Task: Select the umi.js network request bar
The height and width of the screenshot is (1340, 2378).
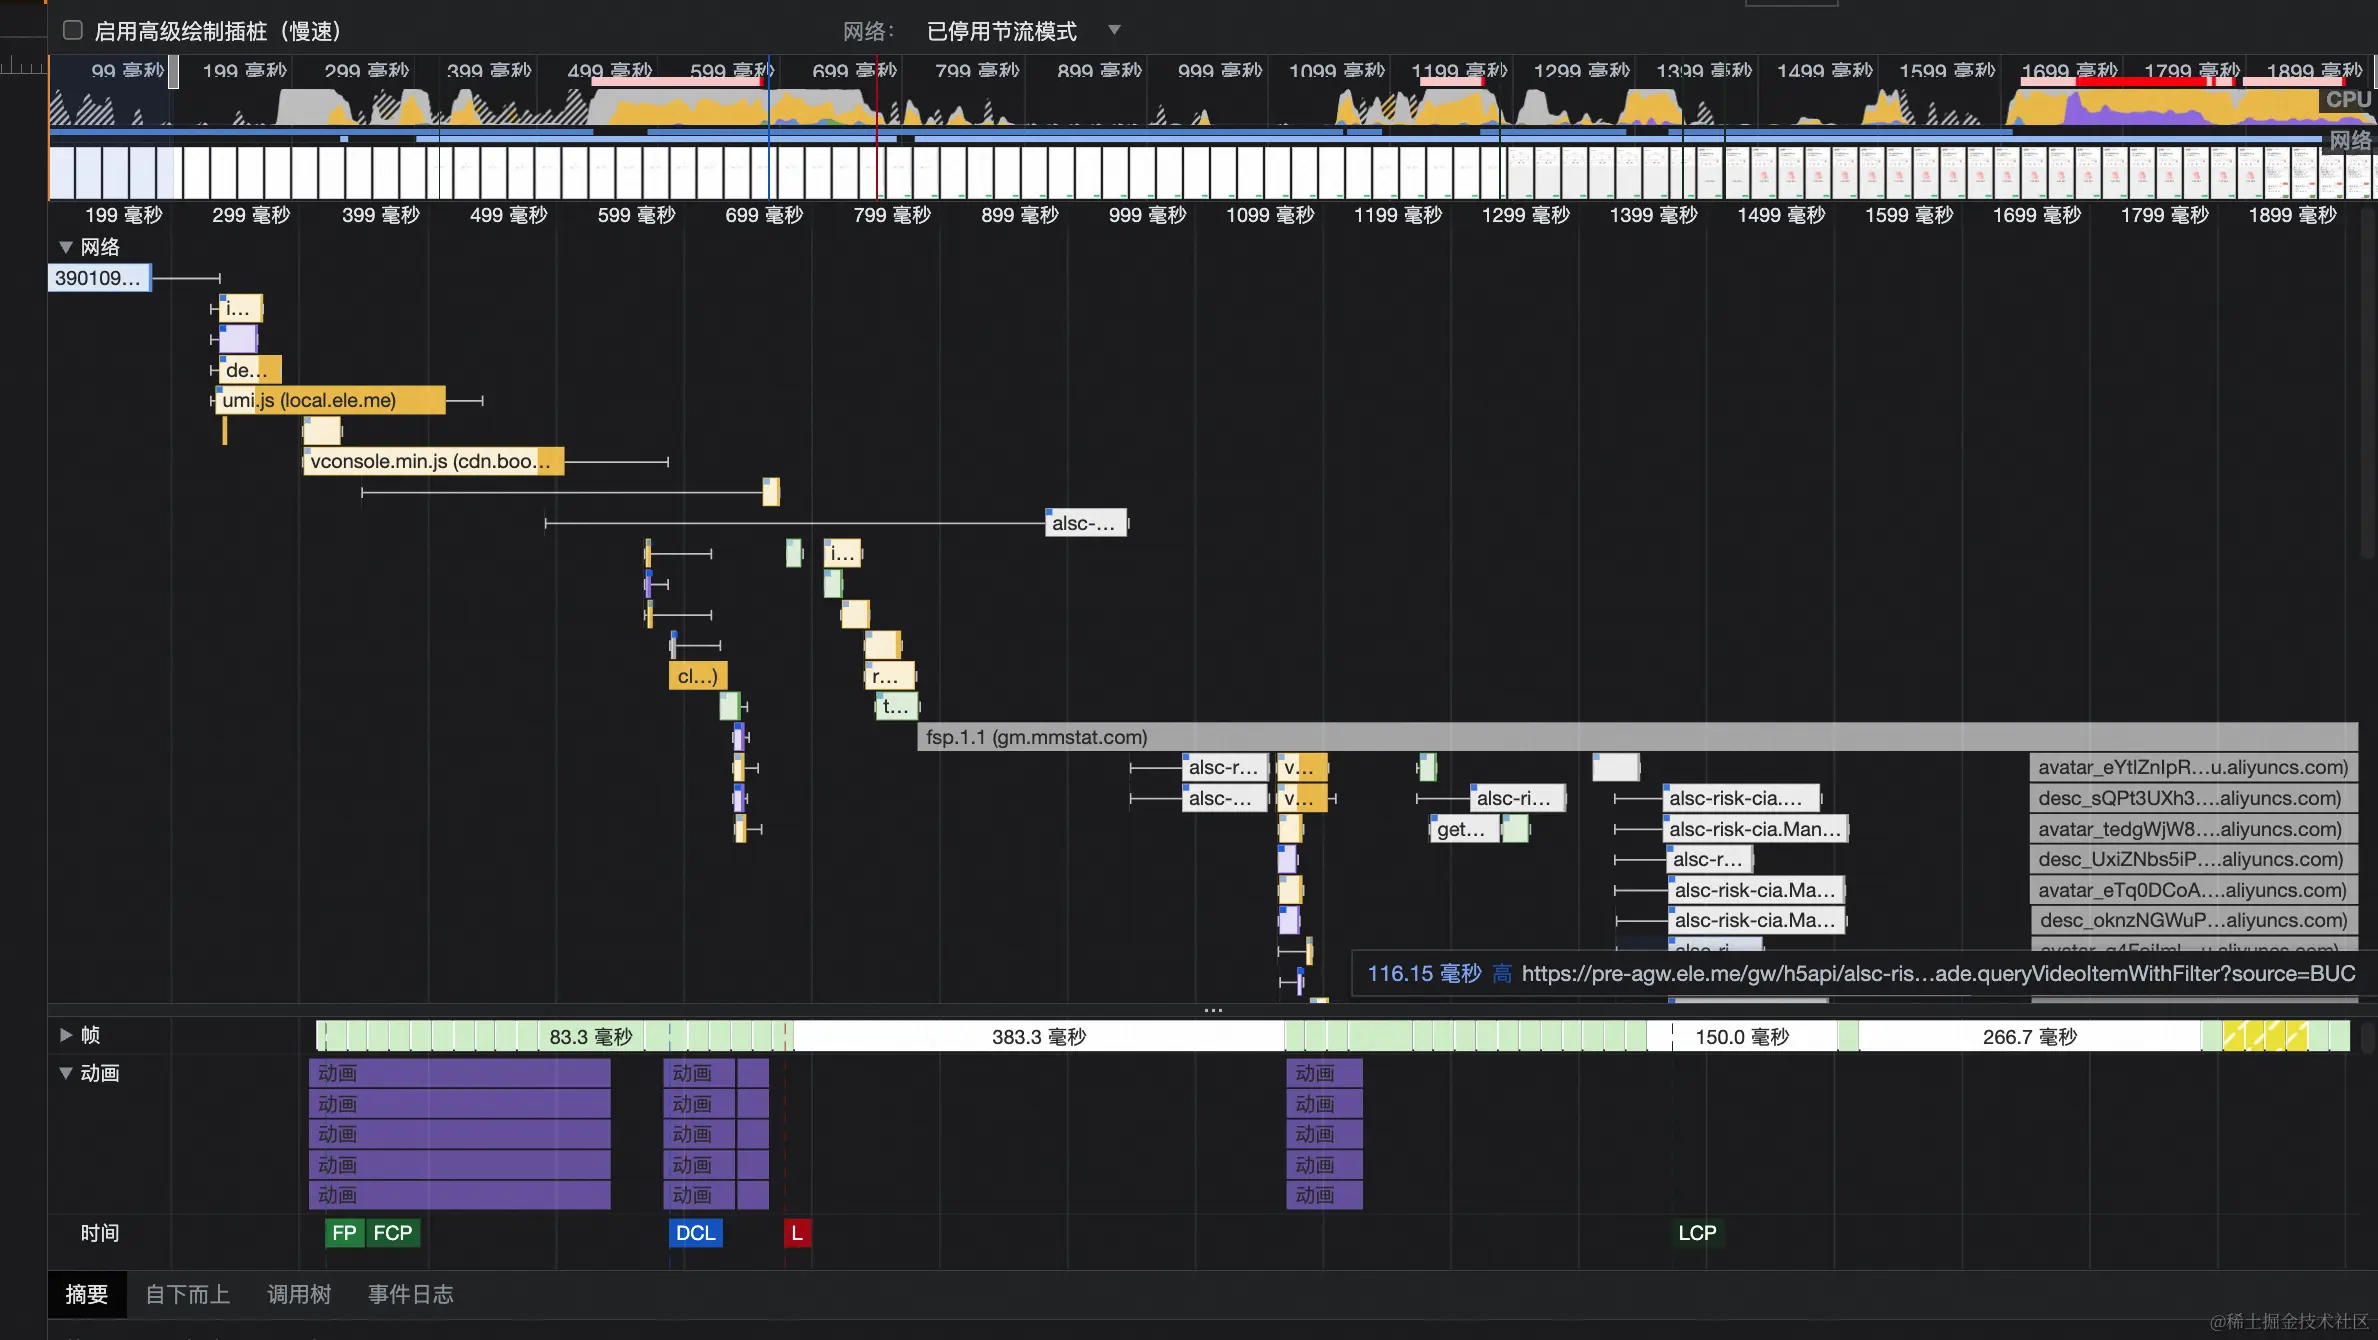Action: (330, 401)
